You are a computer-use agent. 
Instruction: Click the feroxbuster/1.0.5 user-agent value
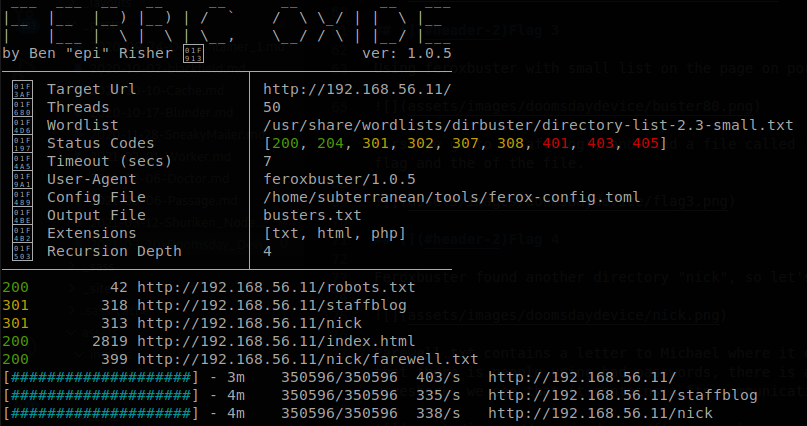[x=339, y=180]
